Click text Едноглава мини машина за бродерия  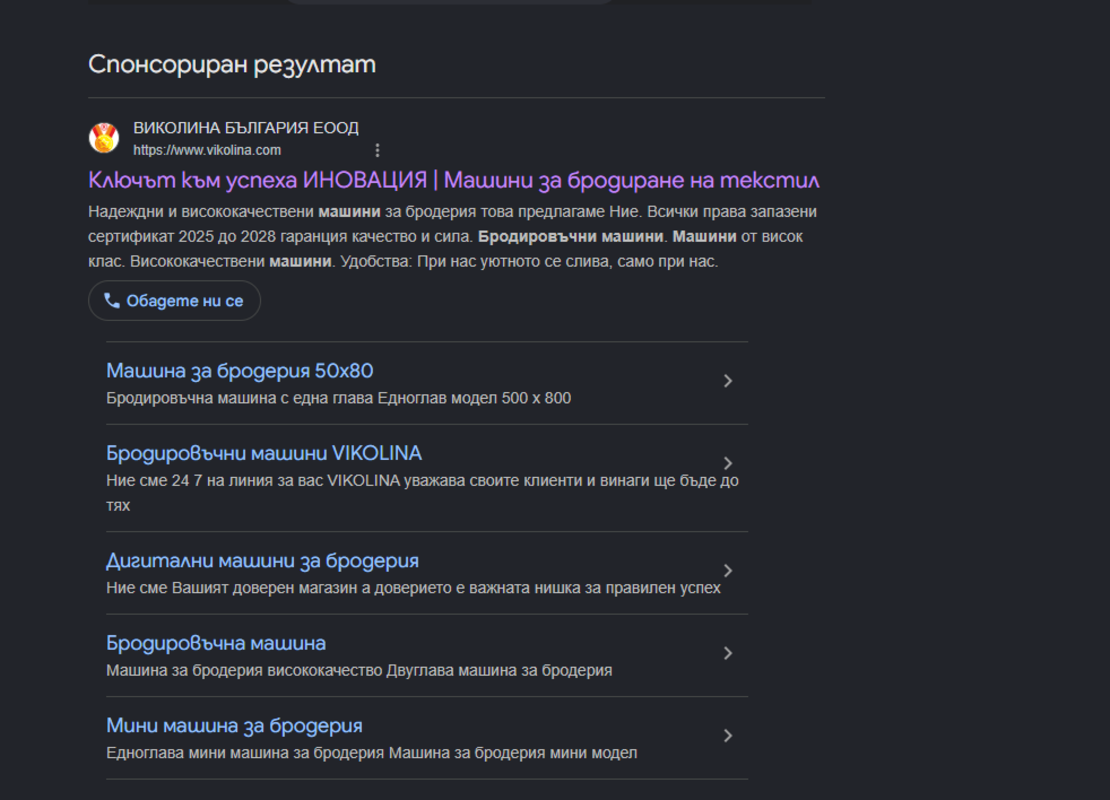(x=372, y=753)
